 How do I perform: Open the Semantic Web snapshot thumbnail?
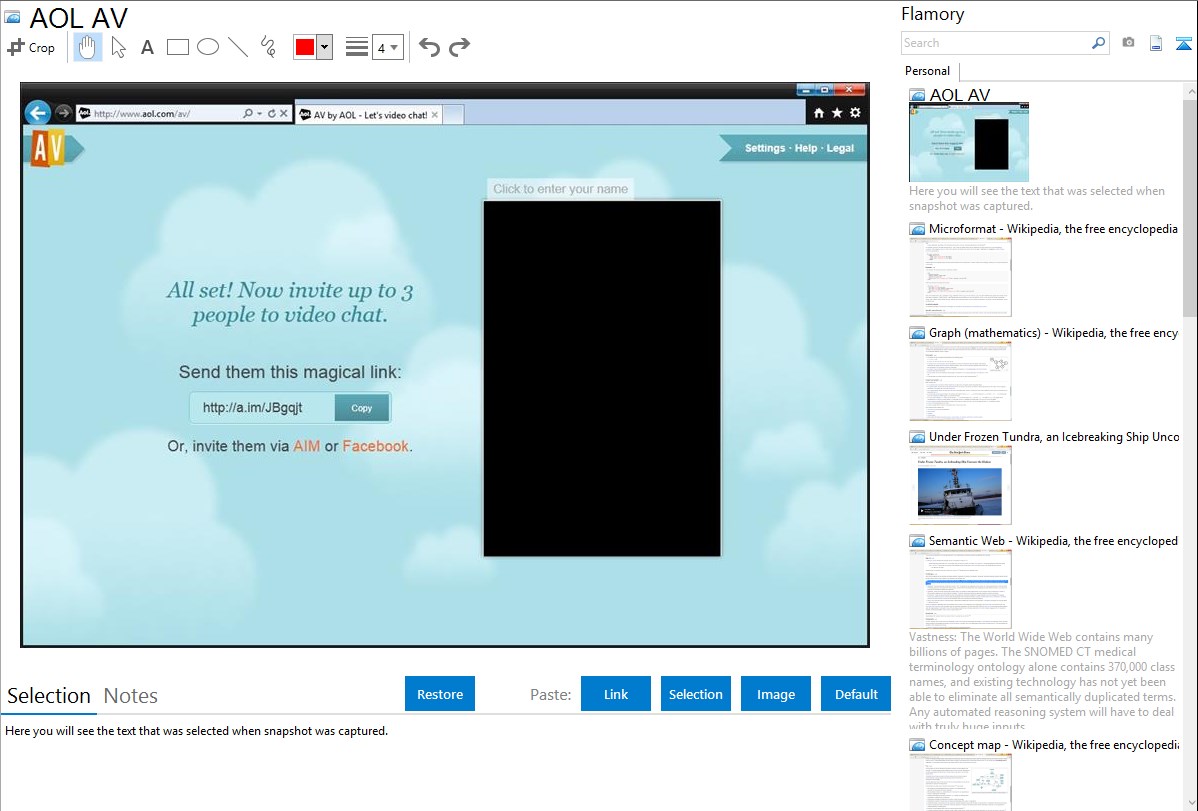tap(960, 589)
